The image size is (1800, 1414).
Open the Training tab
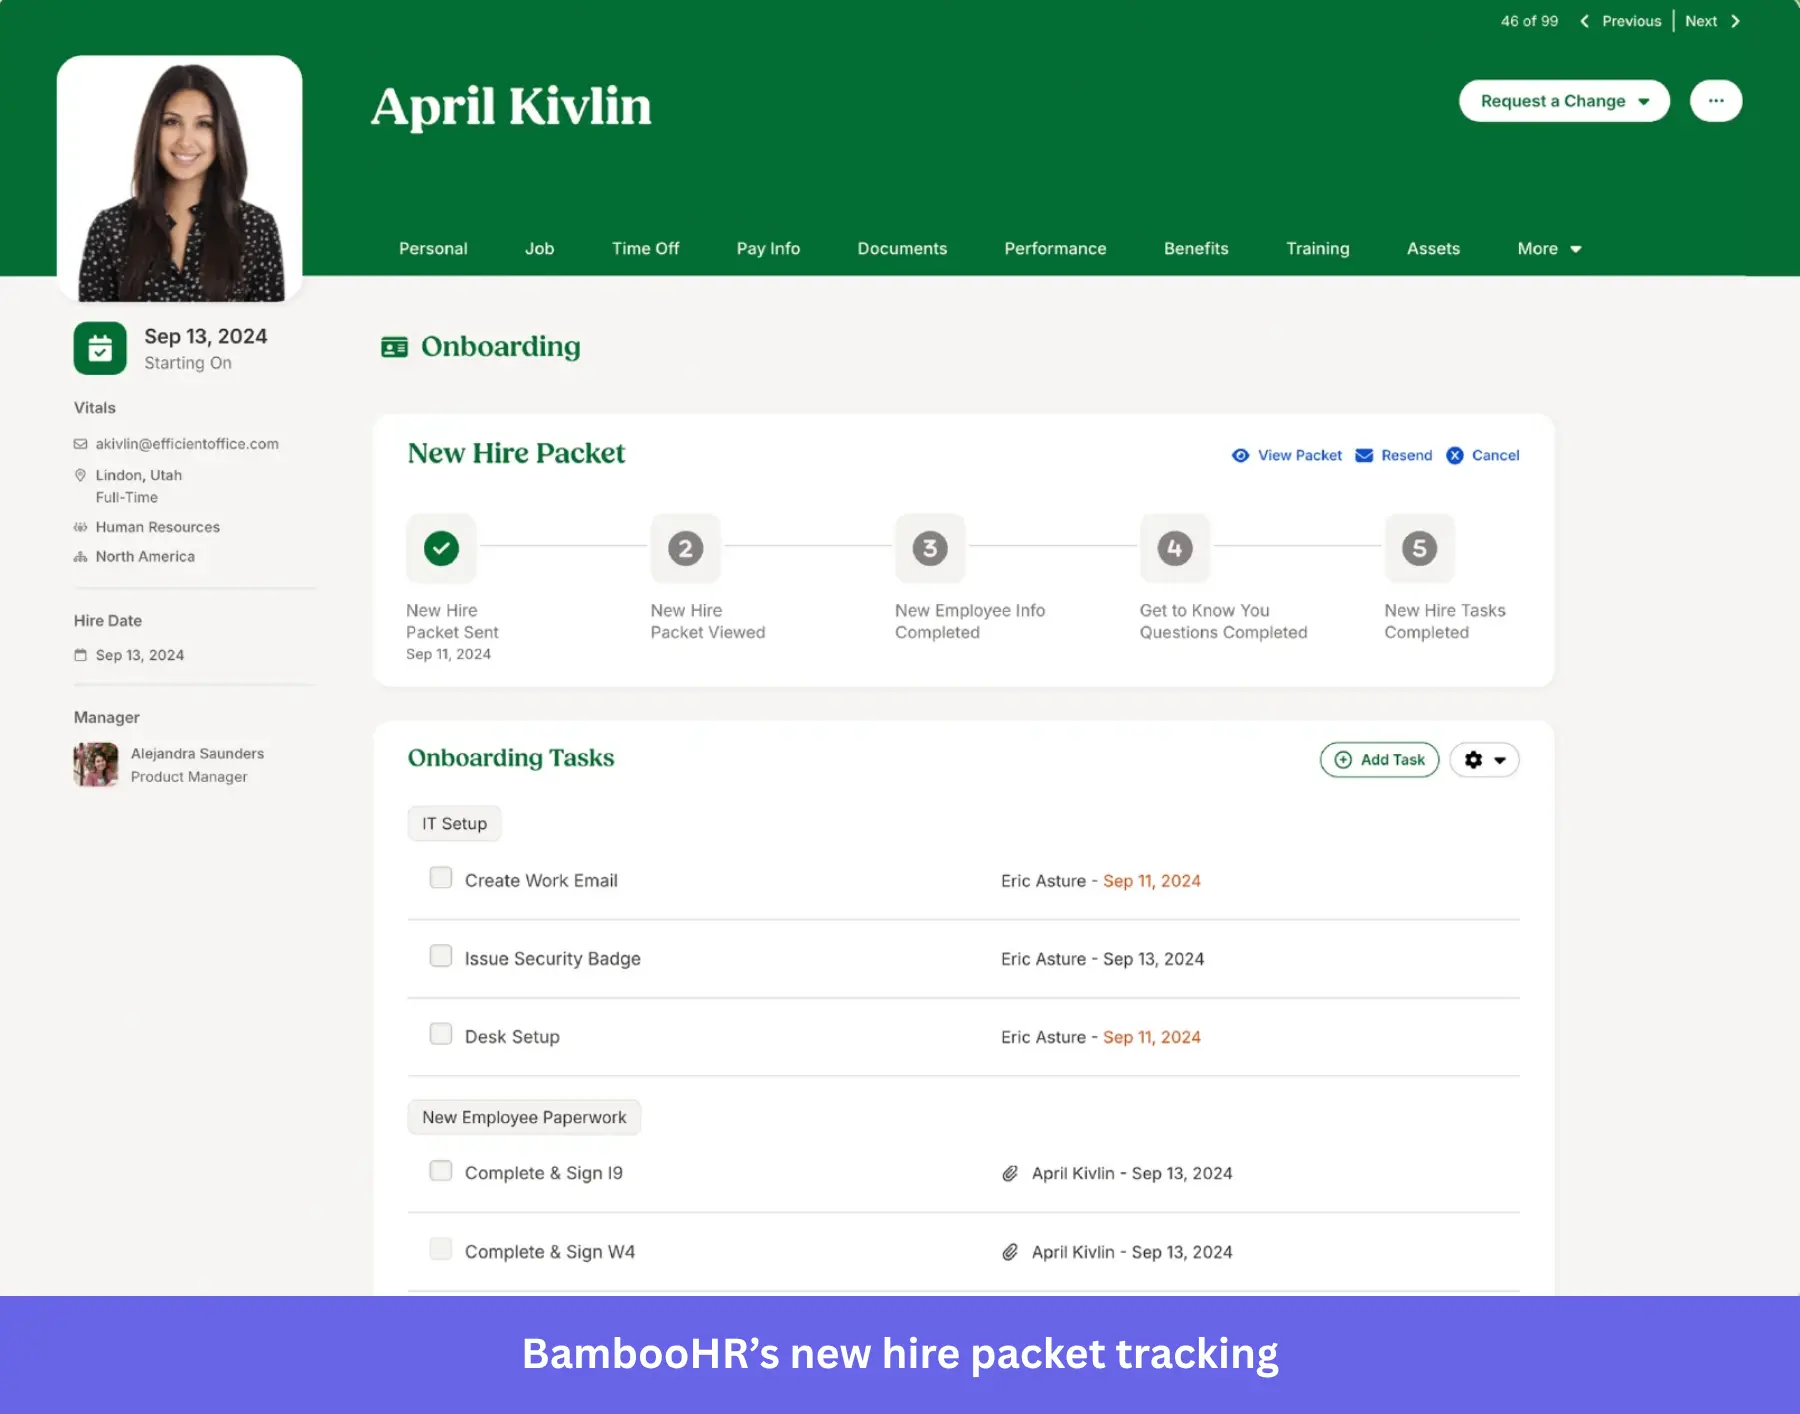[1318, 249]
